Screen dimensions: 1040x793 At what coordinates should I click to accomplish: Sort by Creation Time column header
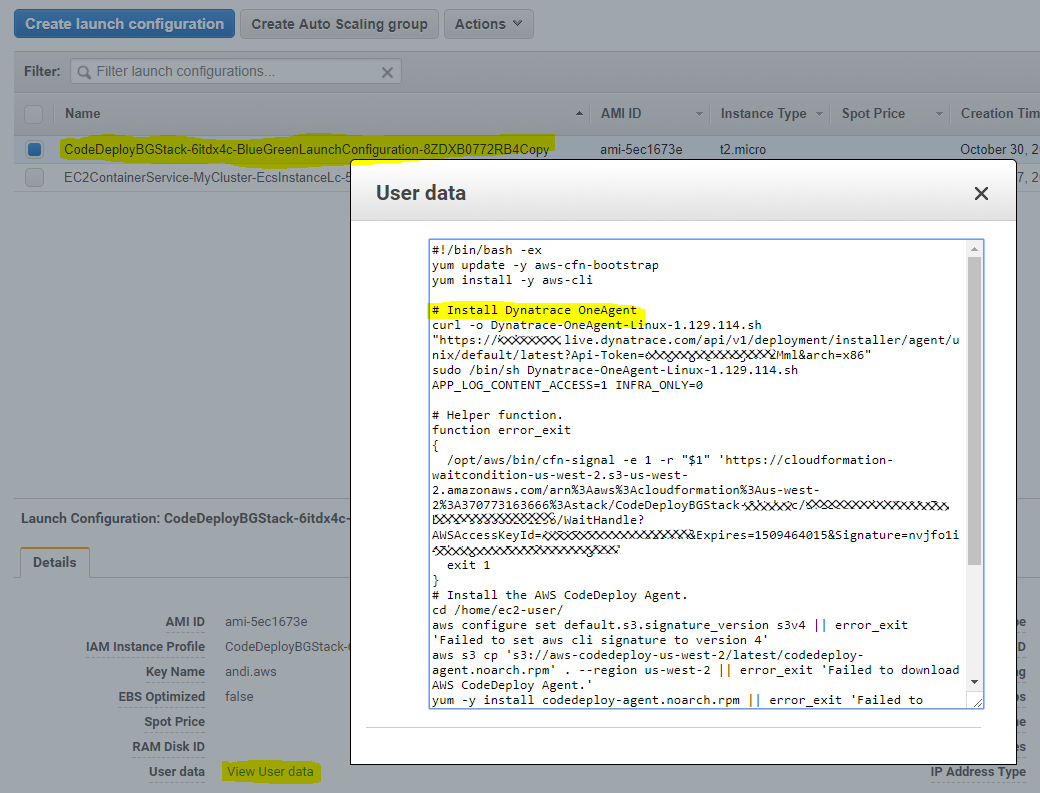(1000, 113)
